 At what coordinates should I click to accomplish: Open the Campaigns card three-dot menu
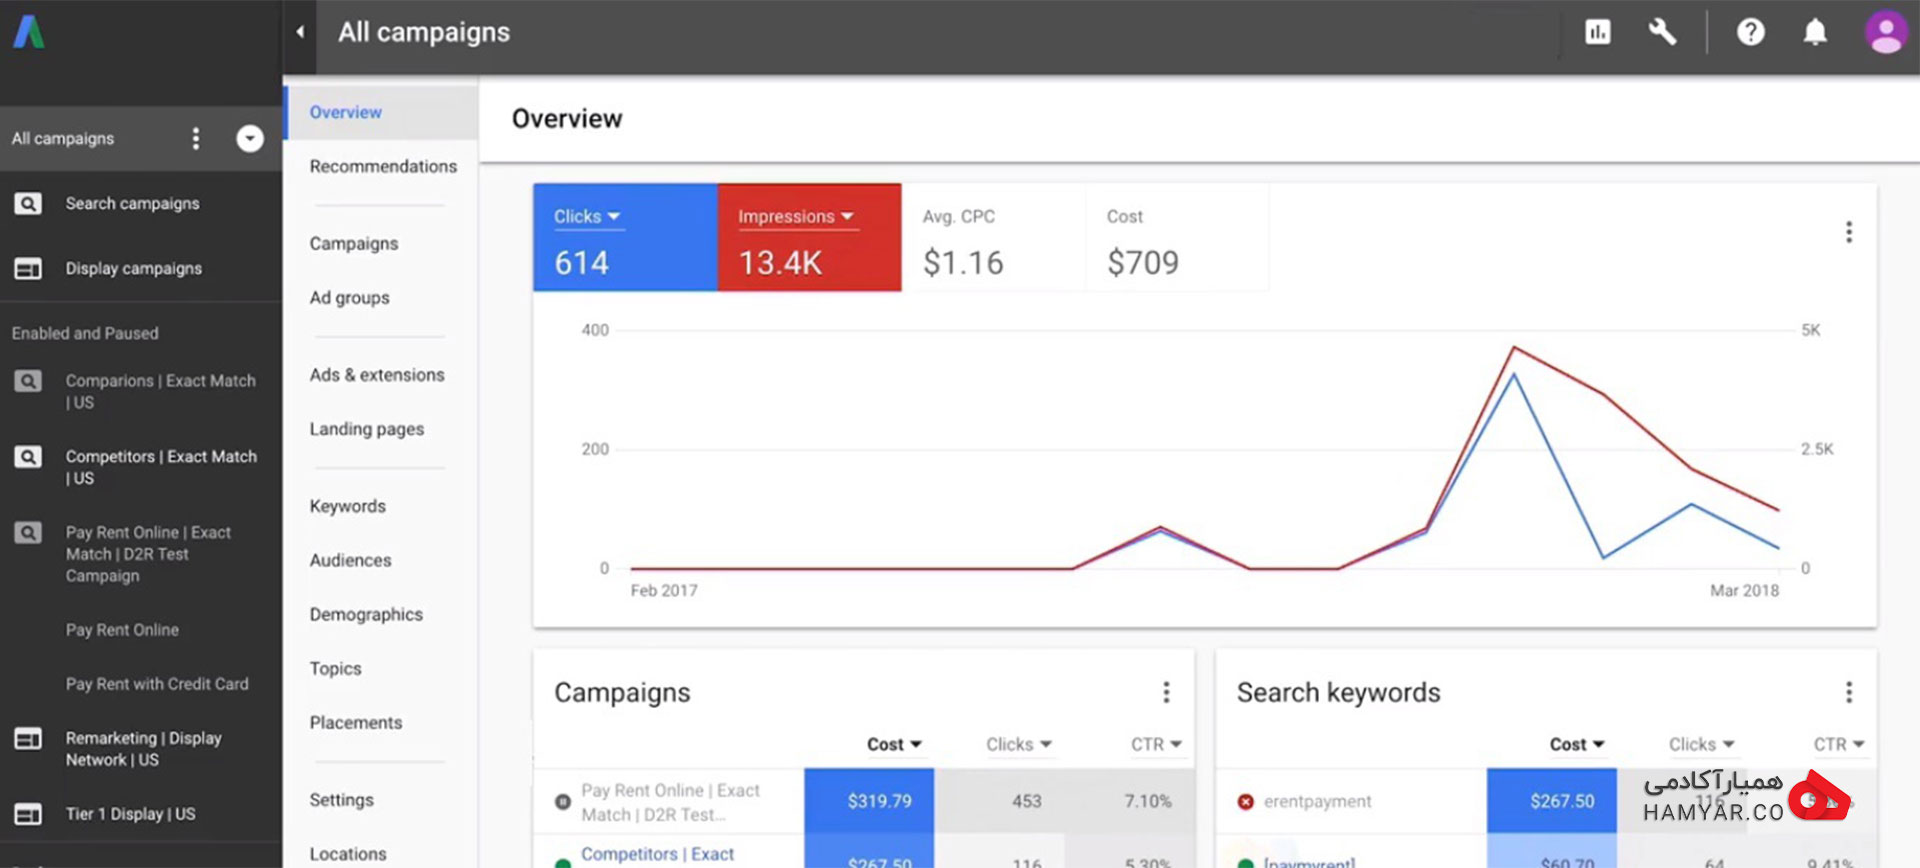[1166, 692]
